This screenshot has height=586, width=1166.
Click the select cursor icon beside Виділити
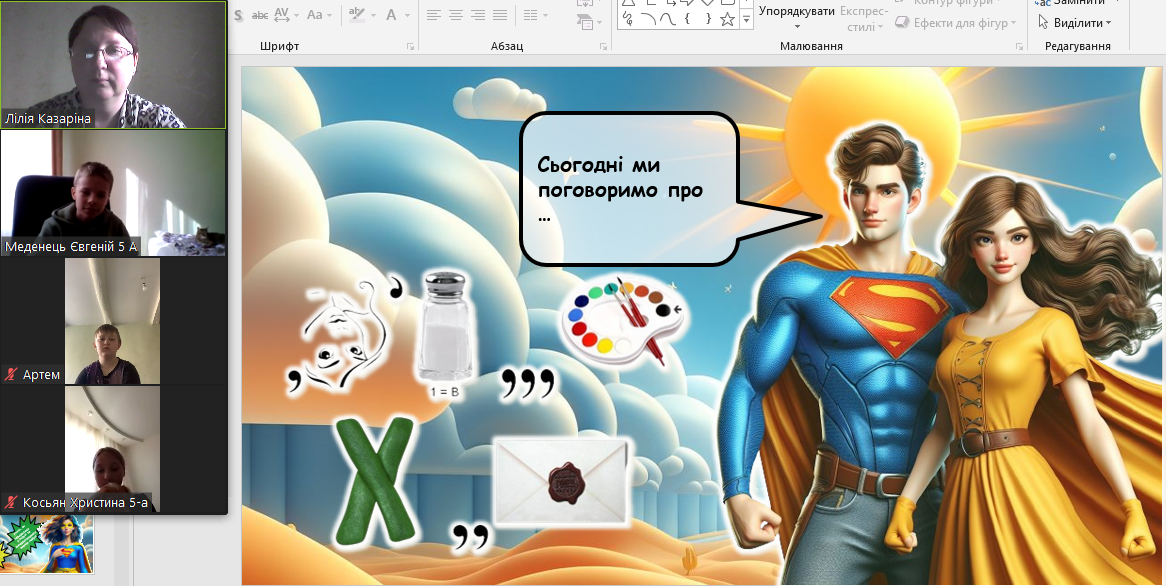[x=1043, y=23]
